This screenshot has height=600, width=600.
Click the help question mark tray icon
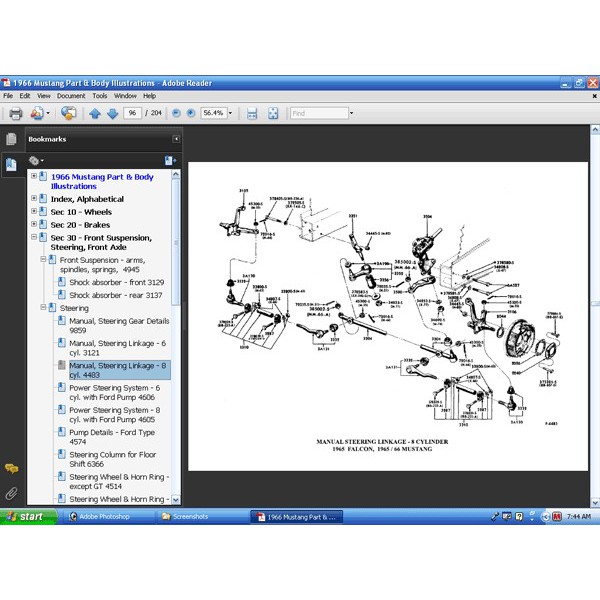[519, 517]
